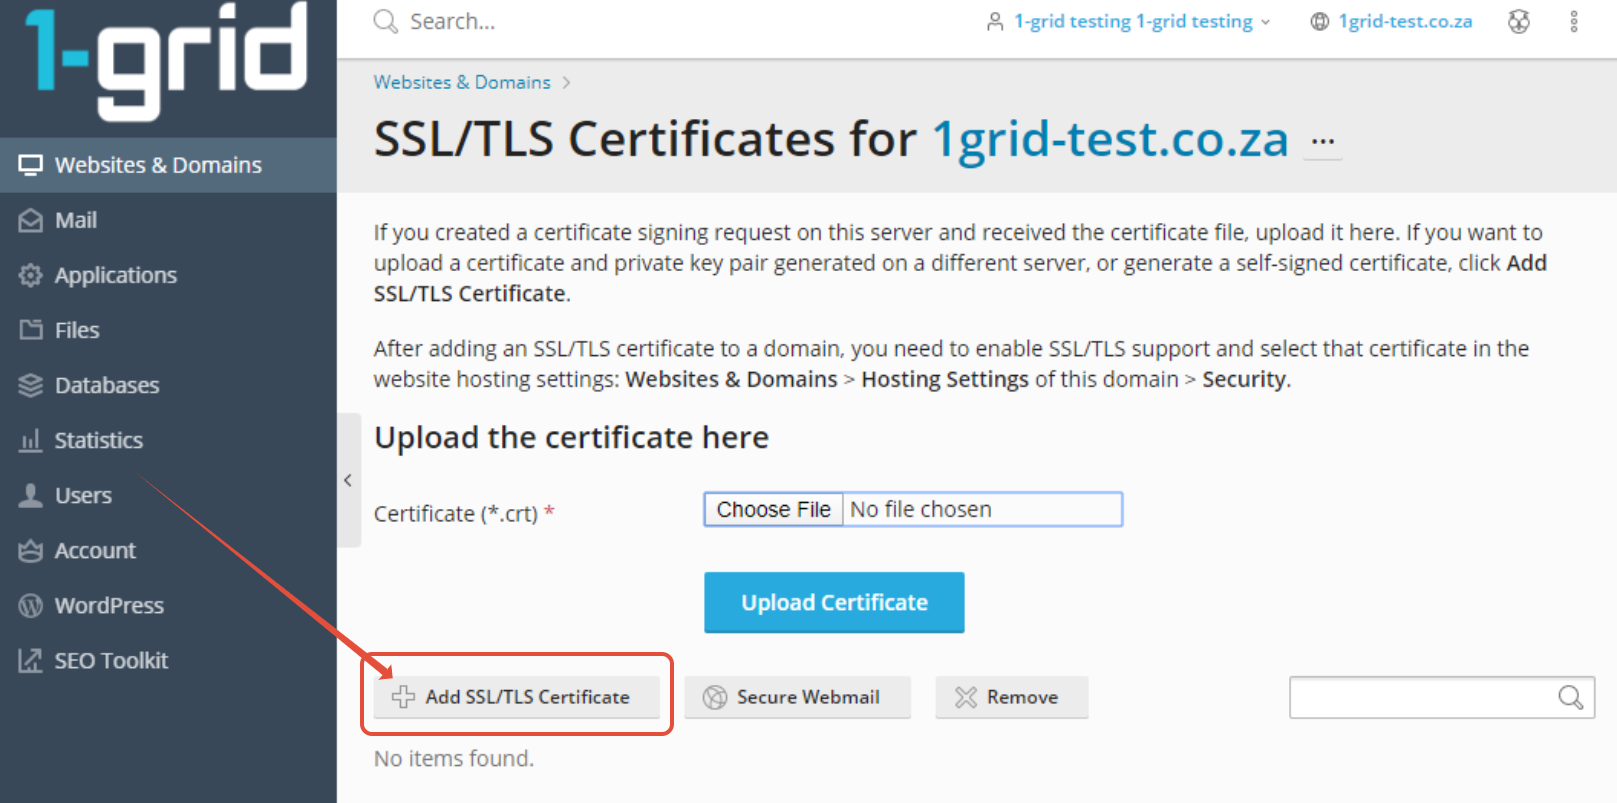
Task: Open the Users sidebar entry
Action: [168, 495]
